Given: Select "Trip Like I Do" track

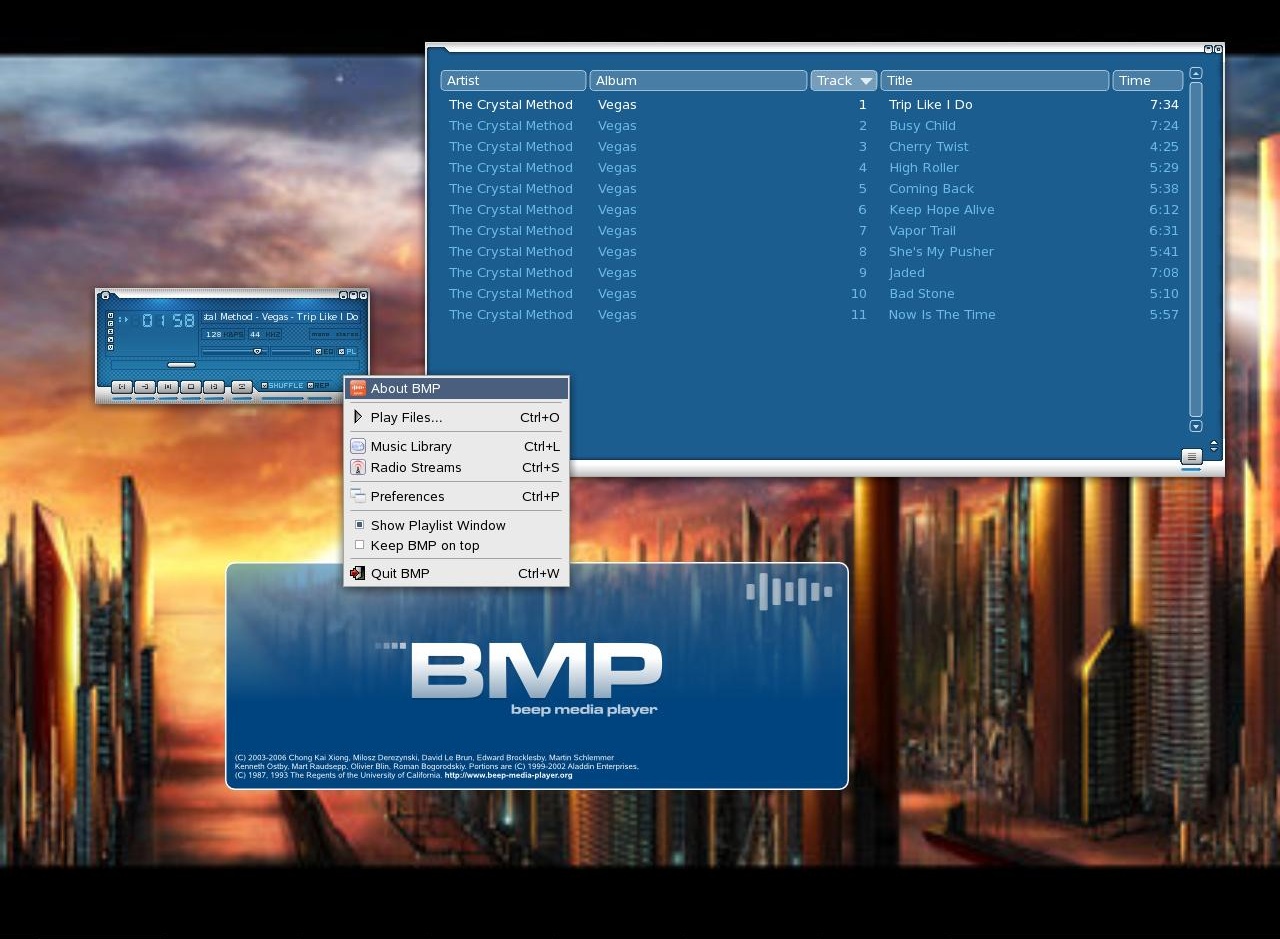Looking at the screenshot, I should (x=930, y=104).
